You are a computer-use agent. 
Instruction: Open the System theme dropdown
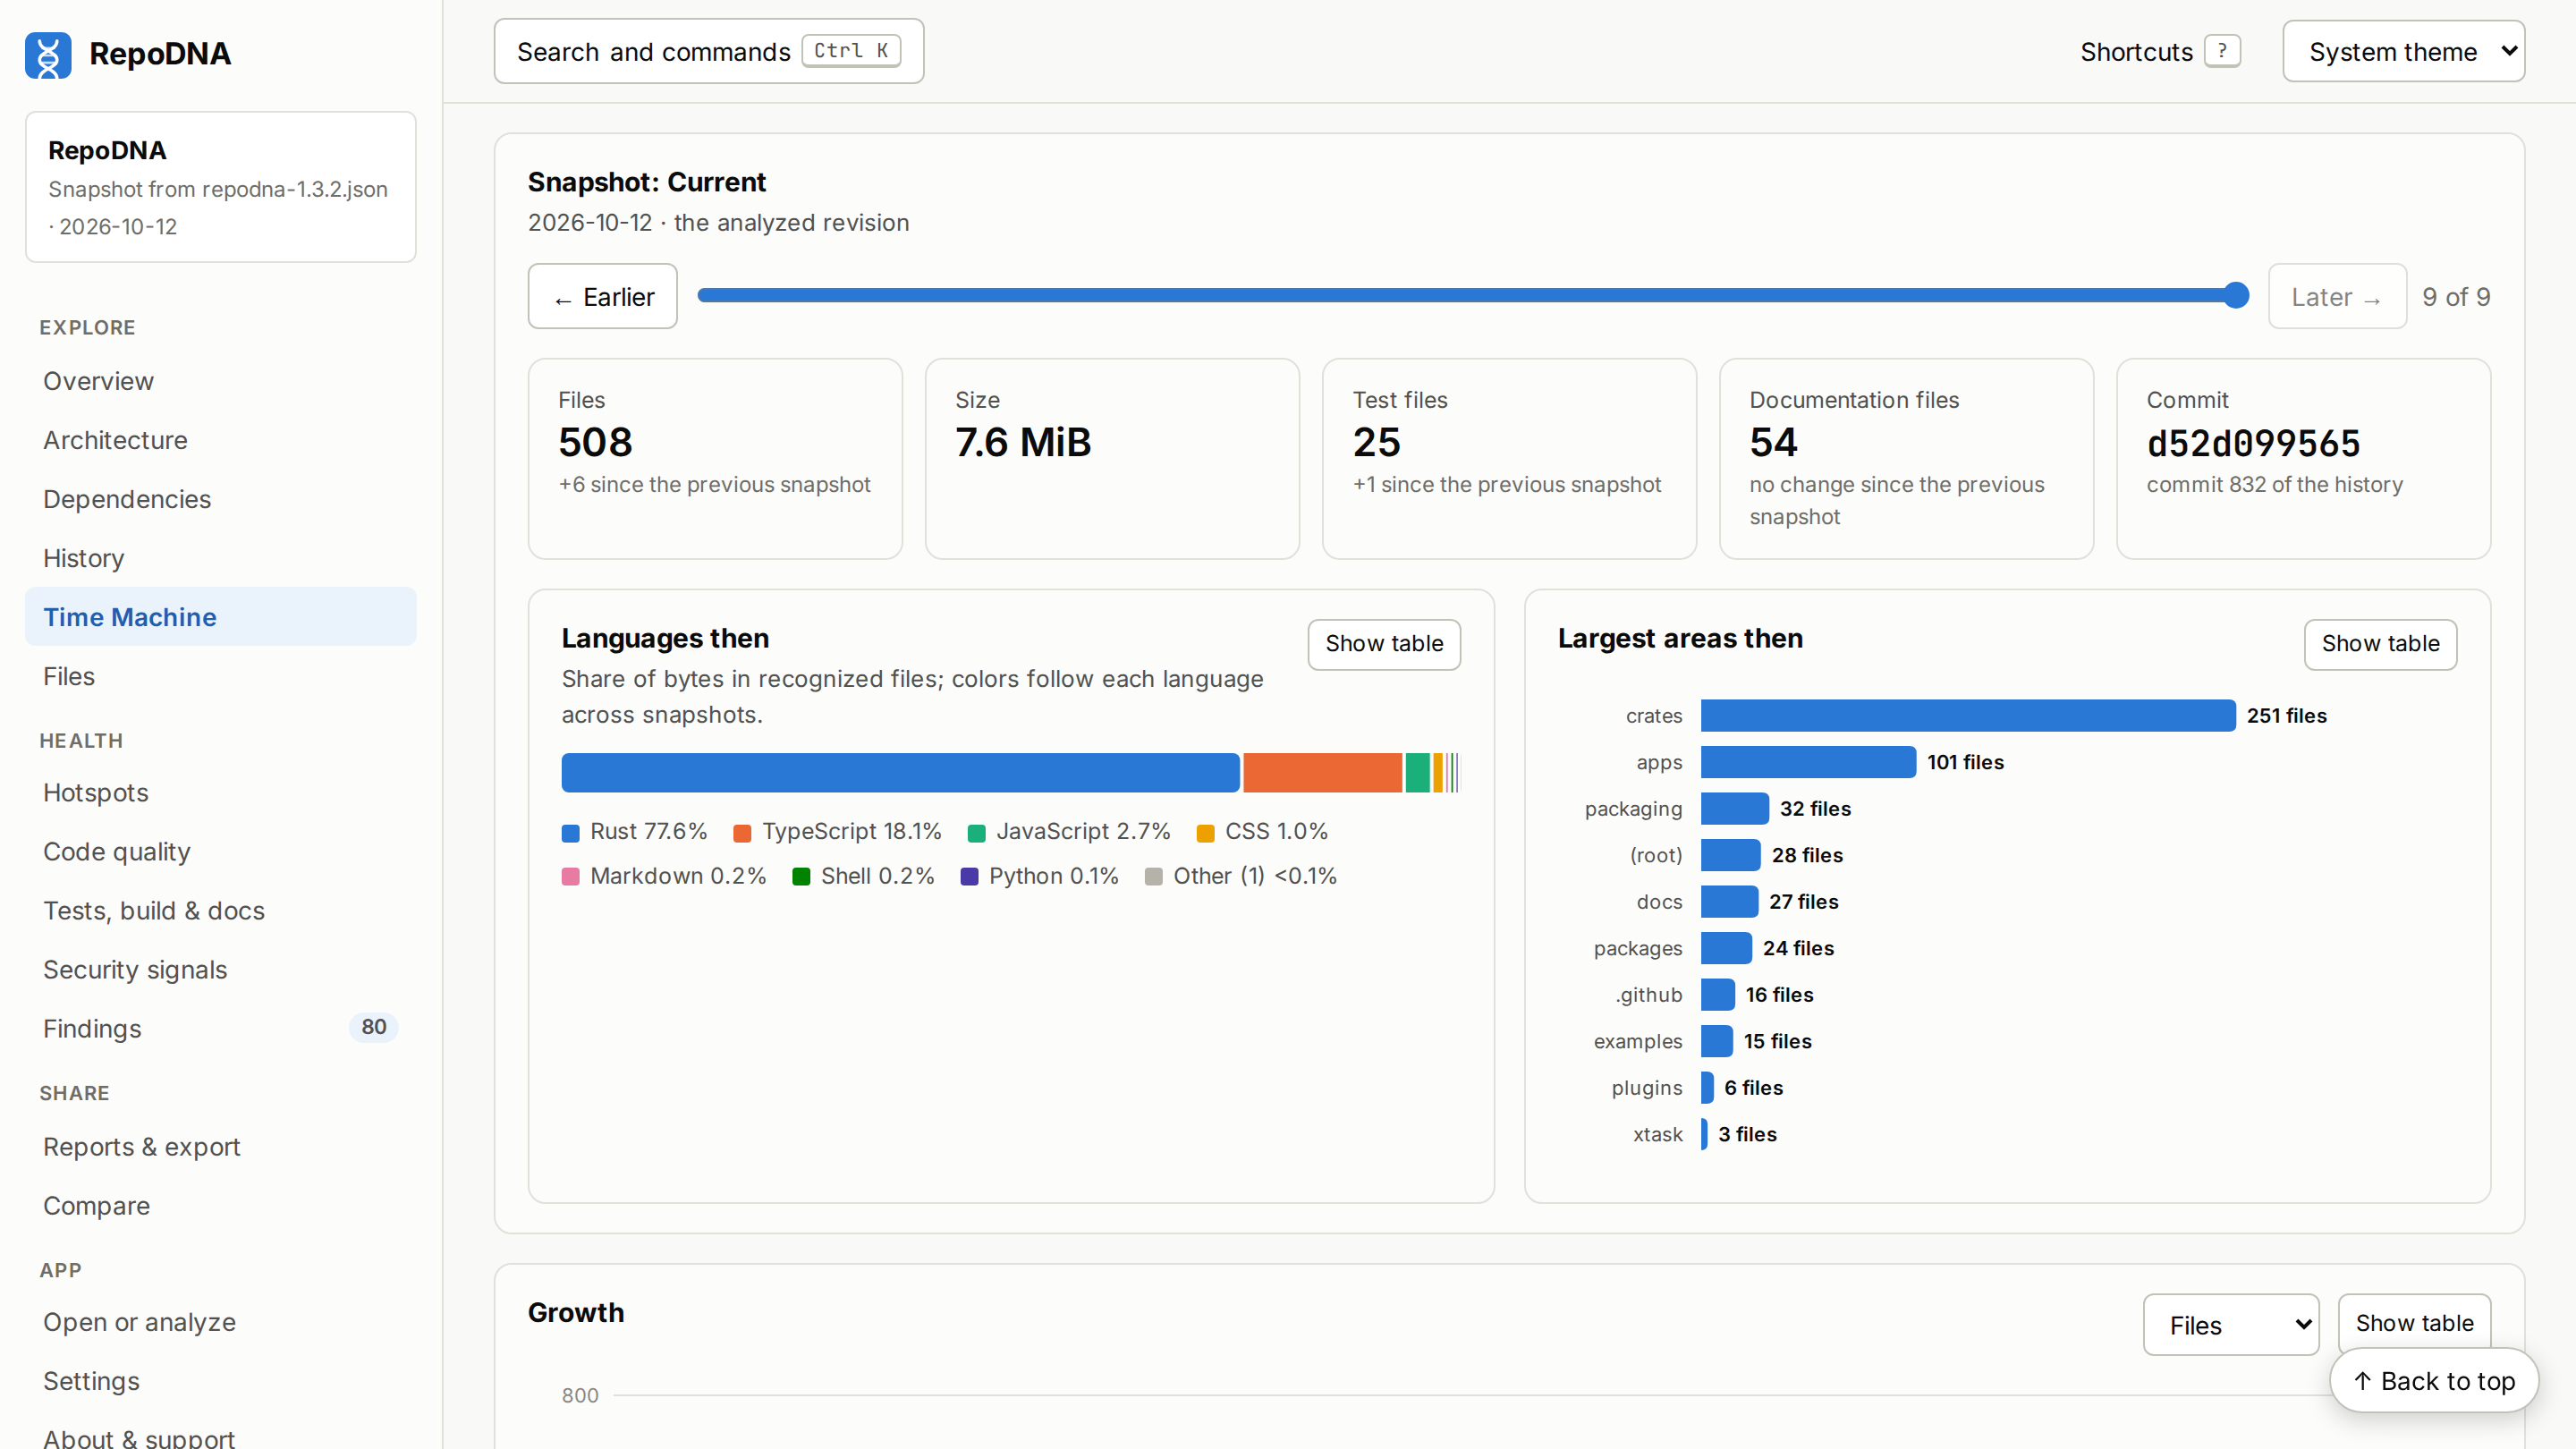[x=2403, y=51]
